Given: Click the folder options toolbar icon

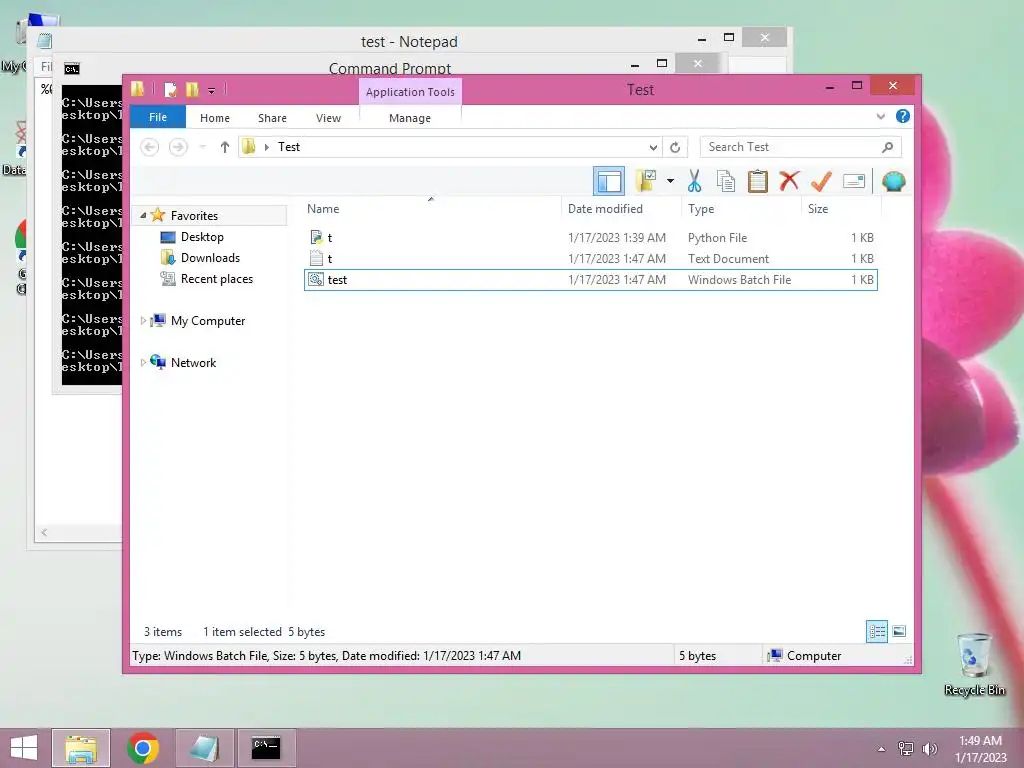Looking at the screenshot, I should [646, 181].
